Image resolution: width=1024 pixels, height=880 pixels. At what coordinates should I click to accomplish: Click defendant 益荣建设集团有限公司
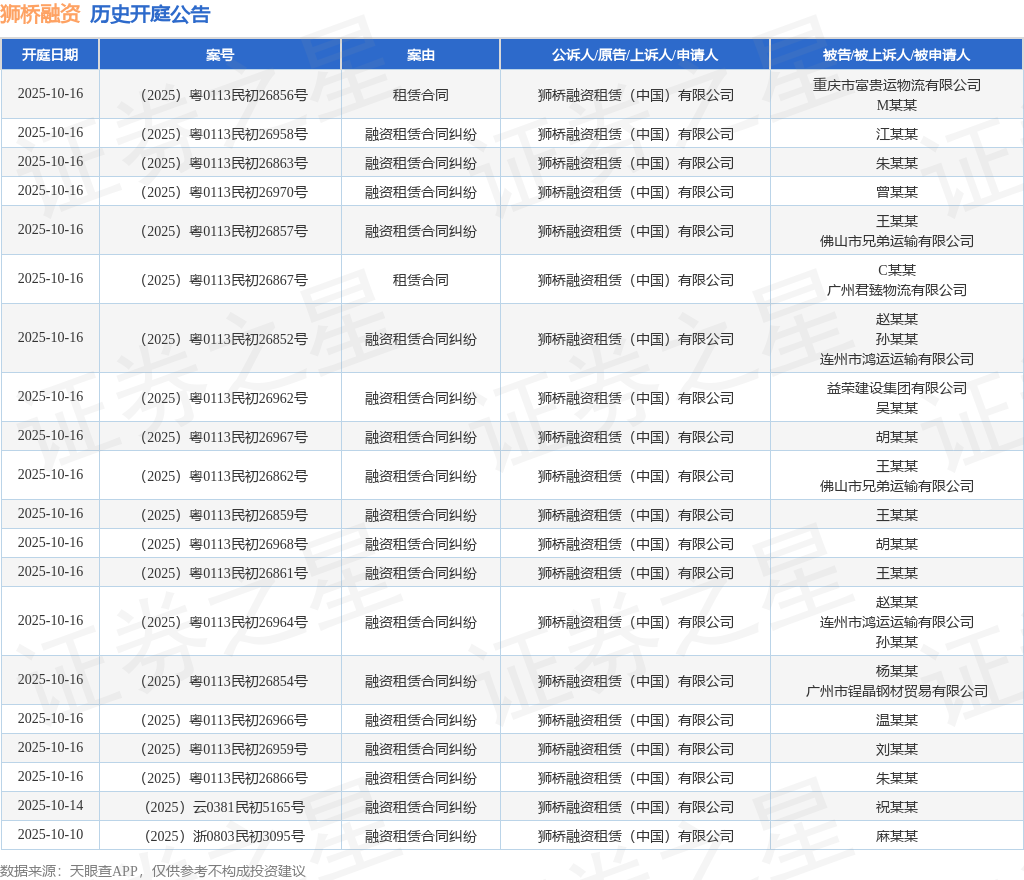coord(897,388)
